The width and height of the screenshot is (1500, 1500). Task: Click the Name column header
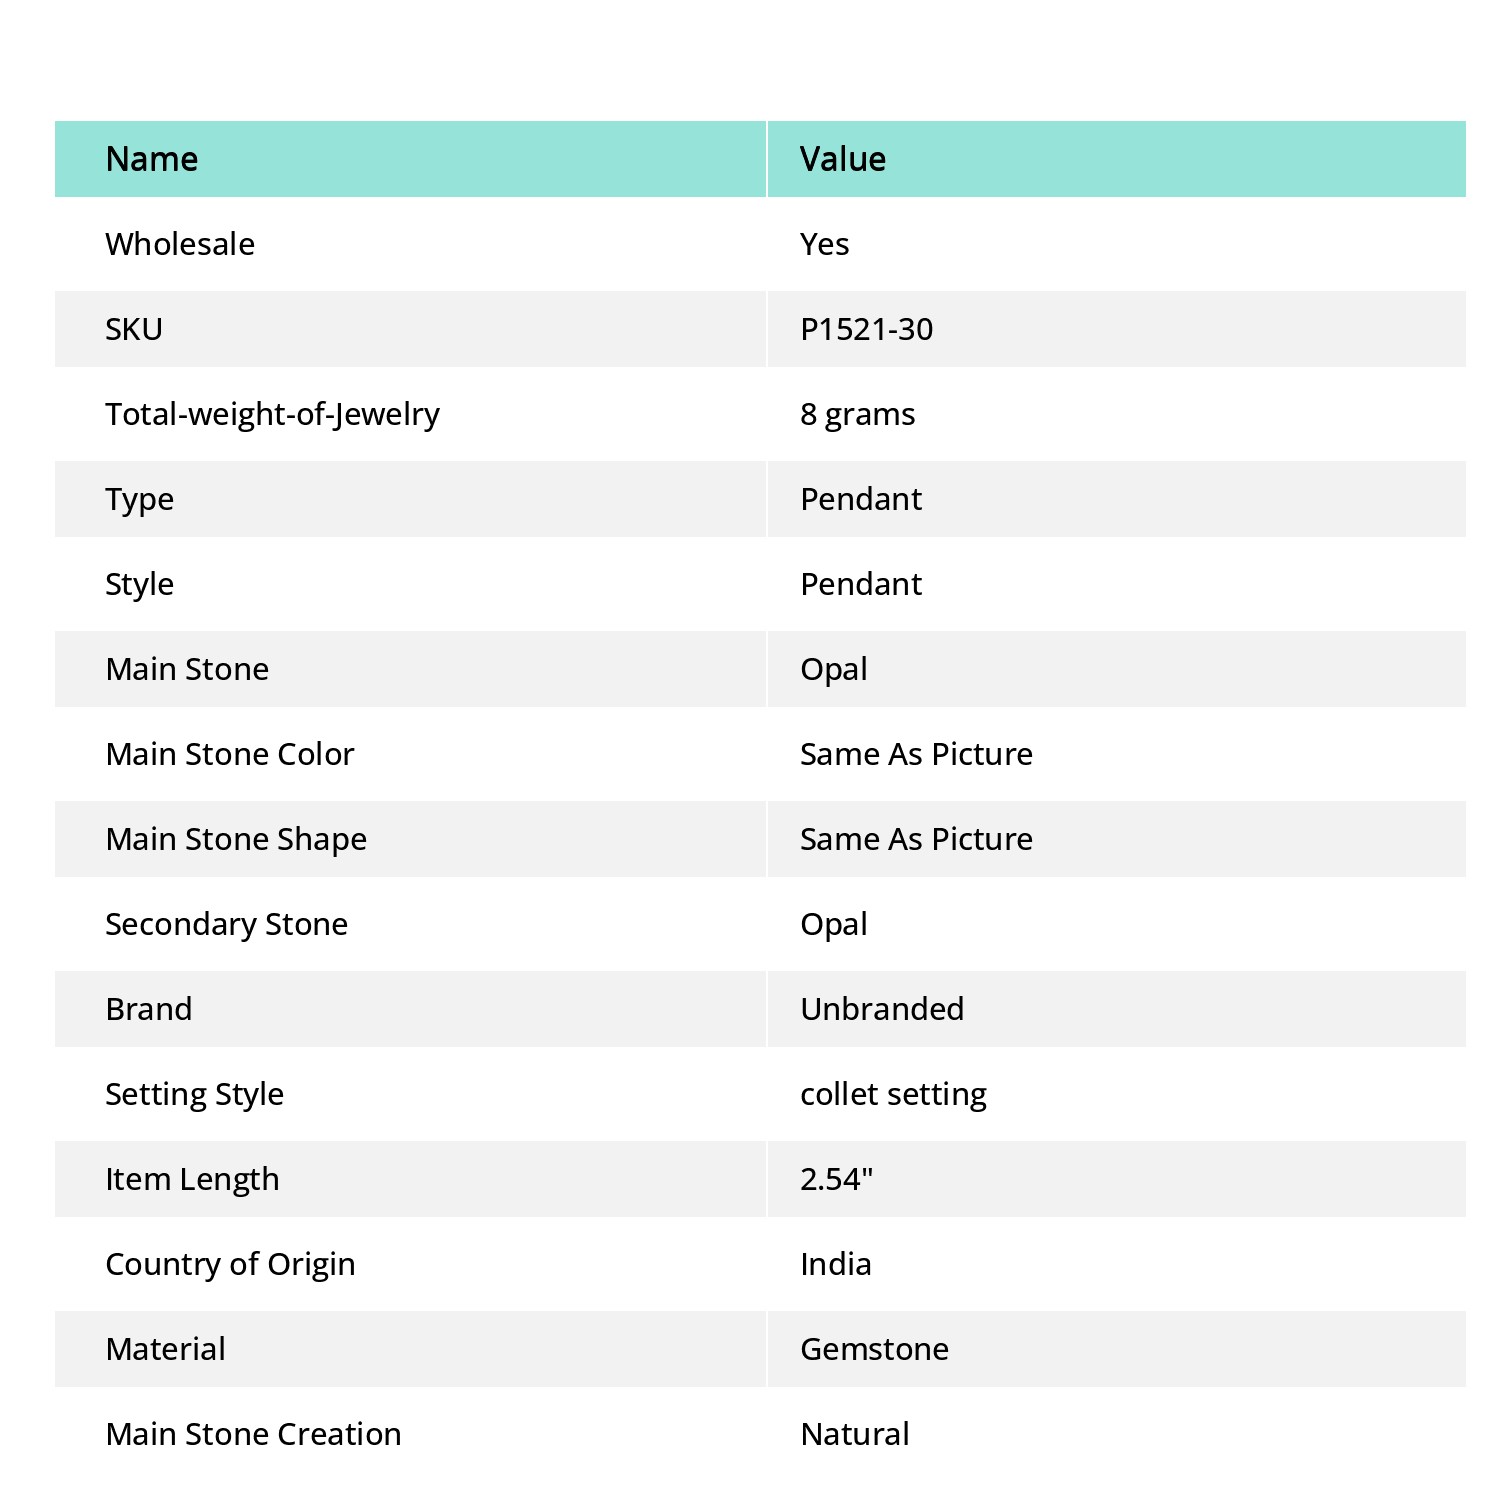pos(152,159)
